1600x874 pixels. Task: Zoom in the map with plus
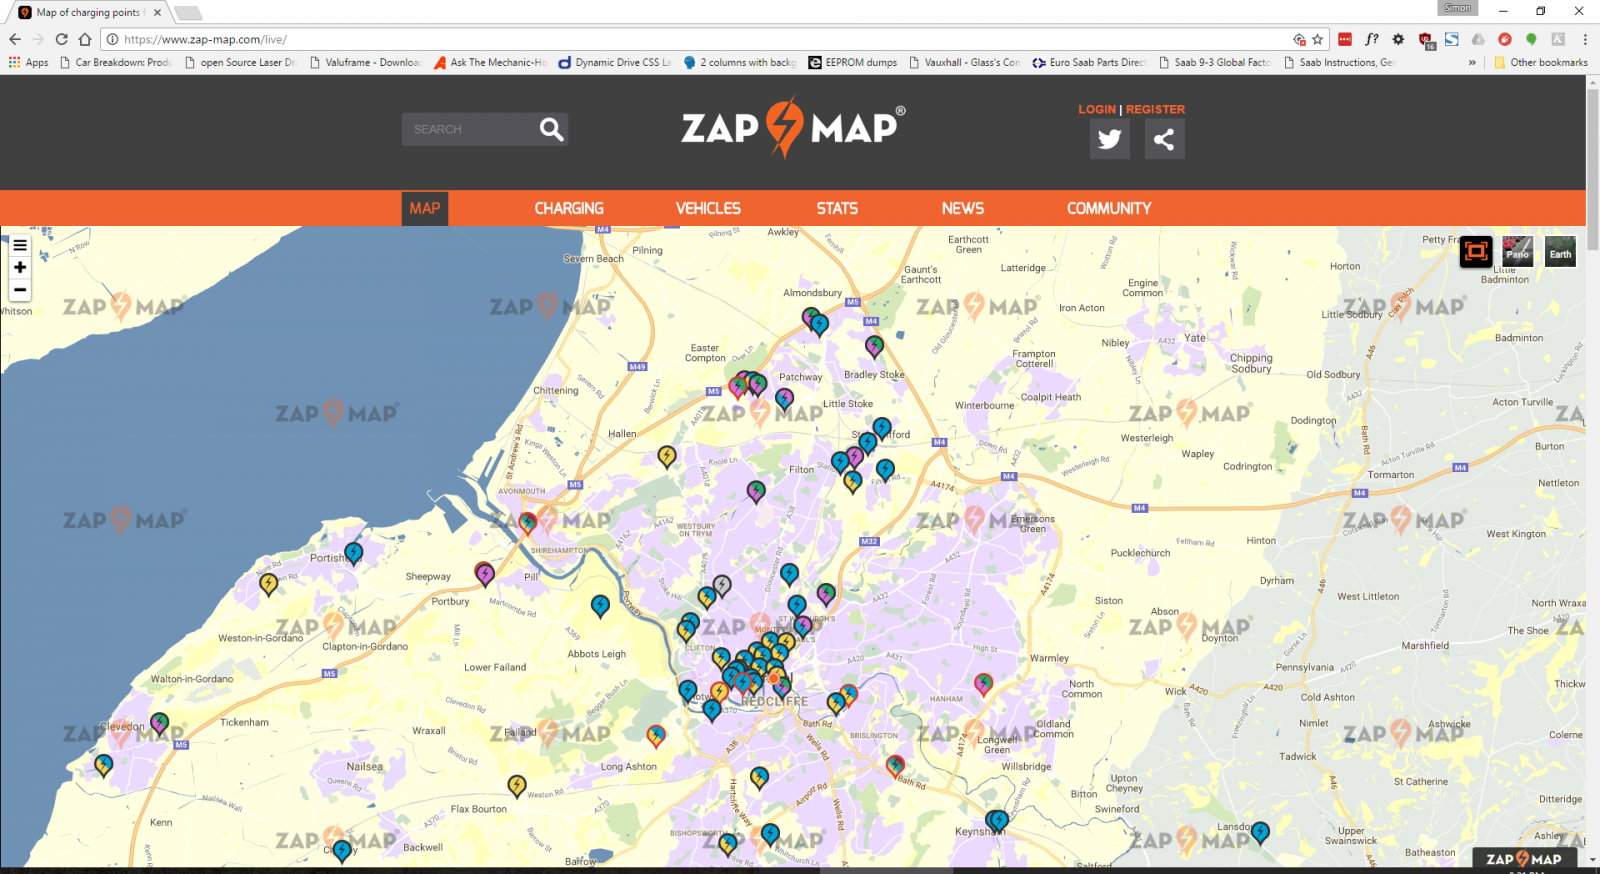[20, 267]
